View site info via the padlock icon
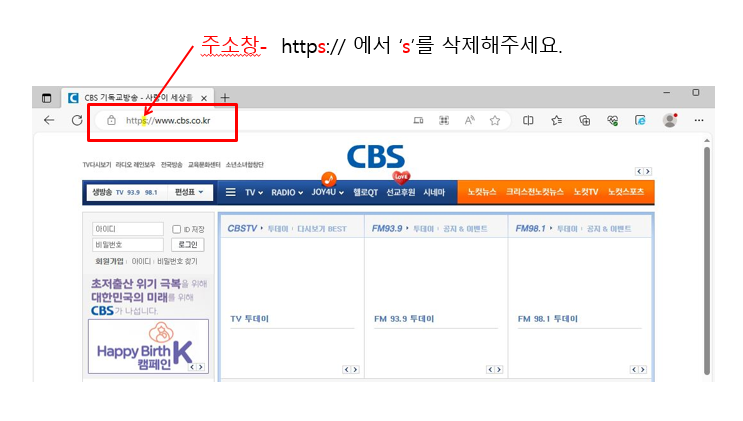 point(111,120)
